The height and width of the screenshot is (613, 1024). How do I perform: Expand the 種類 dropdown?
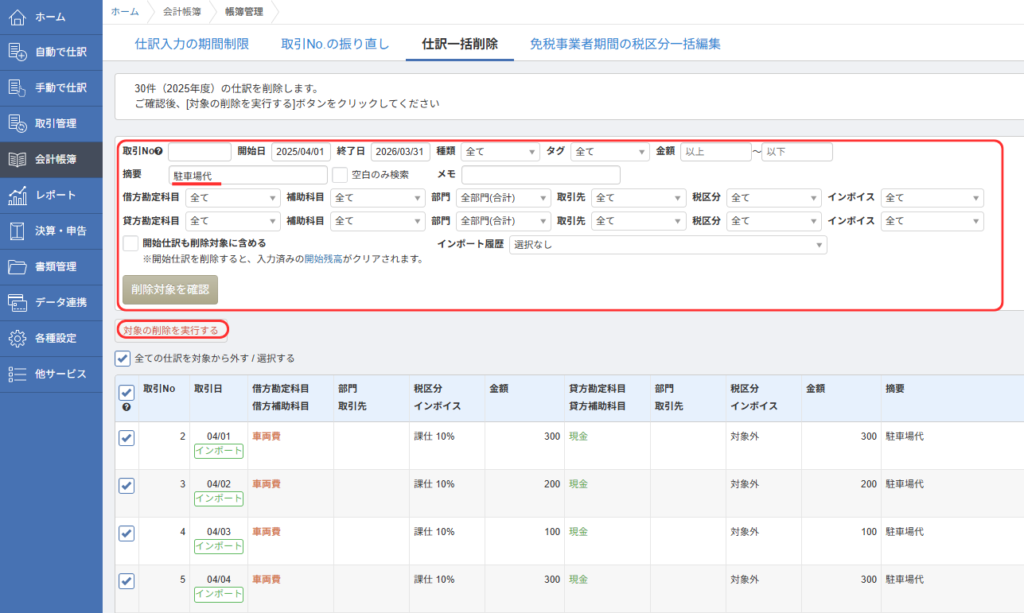click(500, 152)
